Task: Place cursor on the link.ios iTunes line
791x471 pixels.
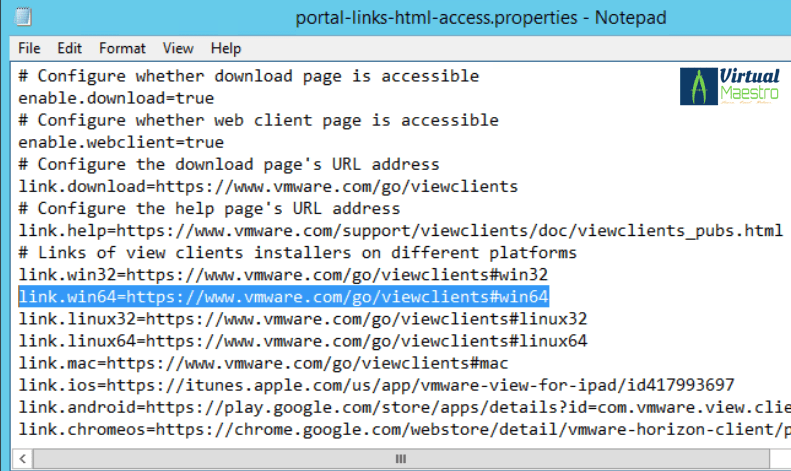Action: [x=376, y=385]
